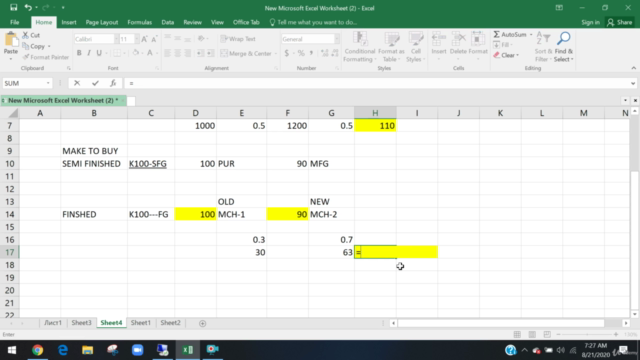Switch to Insert ribbon tab
The image size is (640, 360).
pos(69,22)
